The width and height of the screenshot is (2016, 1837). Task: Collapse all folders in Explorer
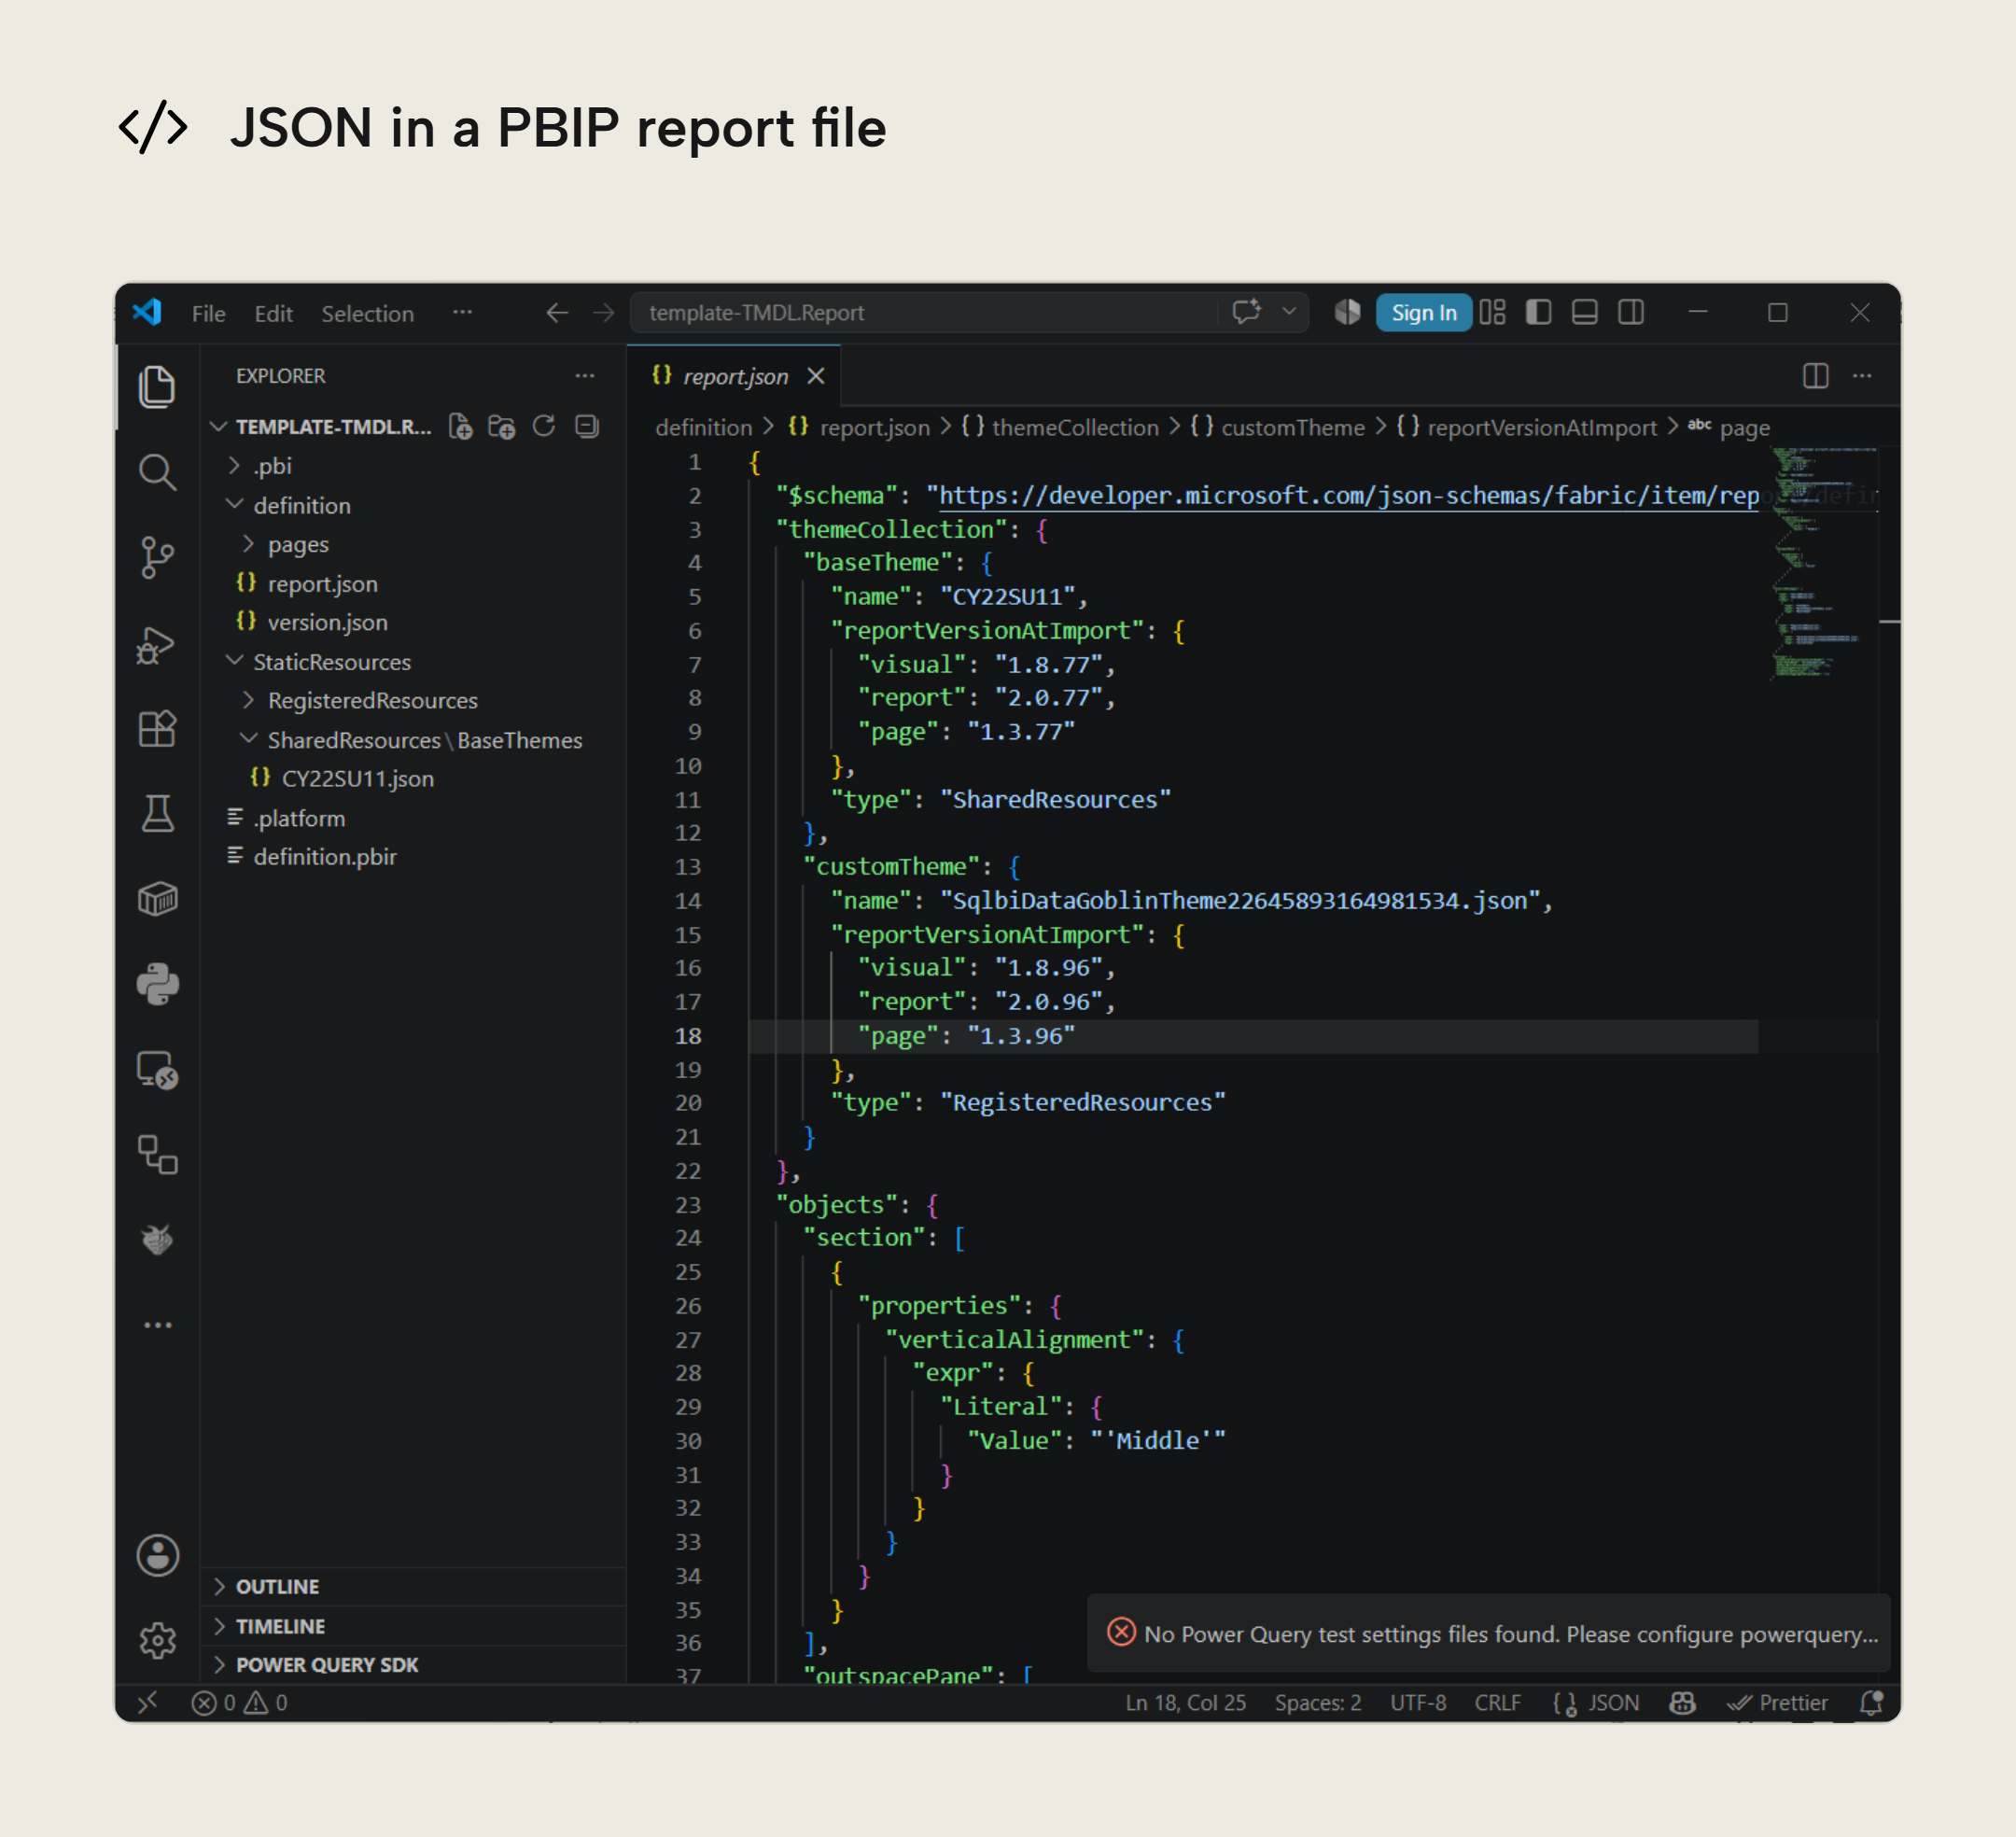(x=587, y=427)
